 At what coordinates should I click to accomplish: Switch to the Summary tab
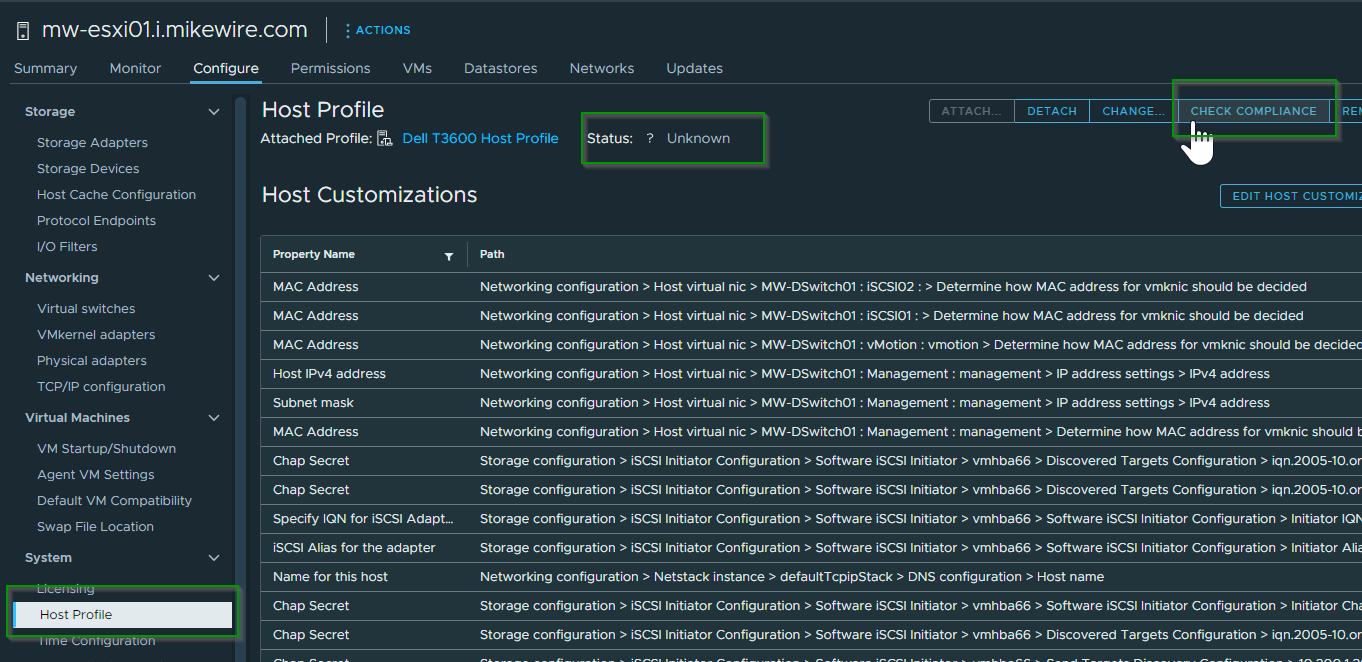(45, 68)
